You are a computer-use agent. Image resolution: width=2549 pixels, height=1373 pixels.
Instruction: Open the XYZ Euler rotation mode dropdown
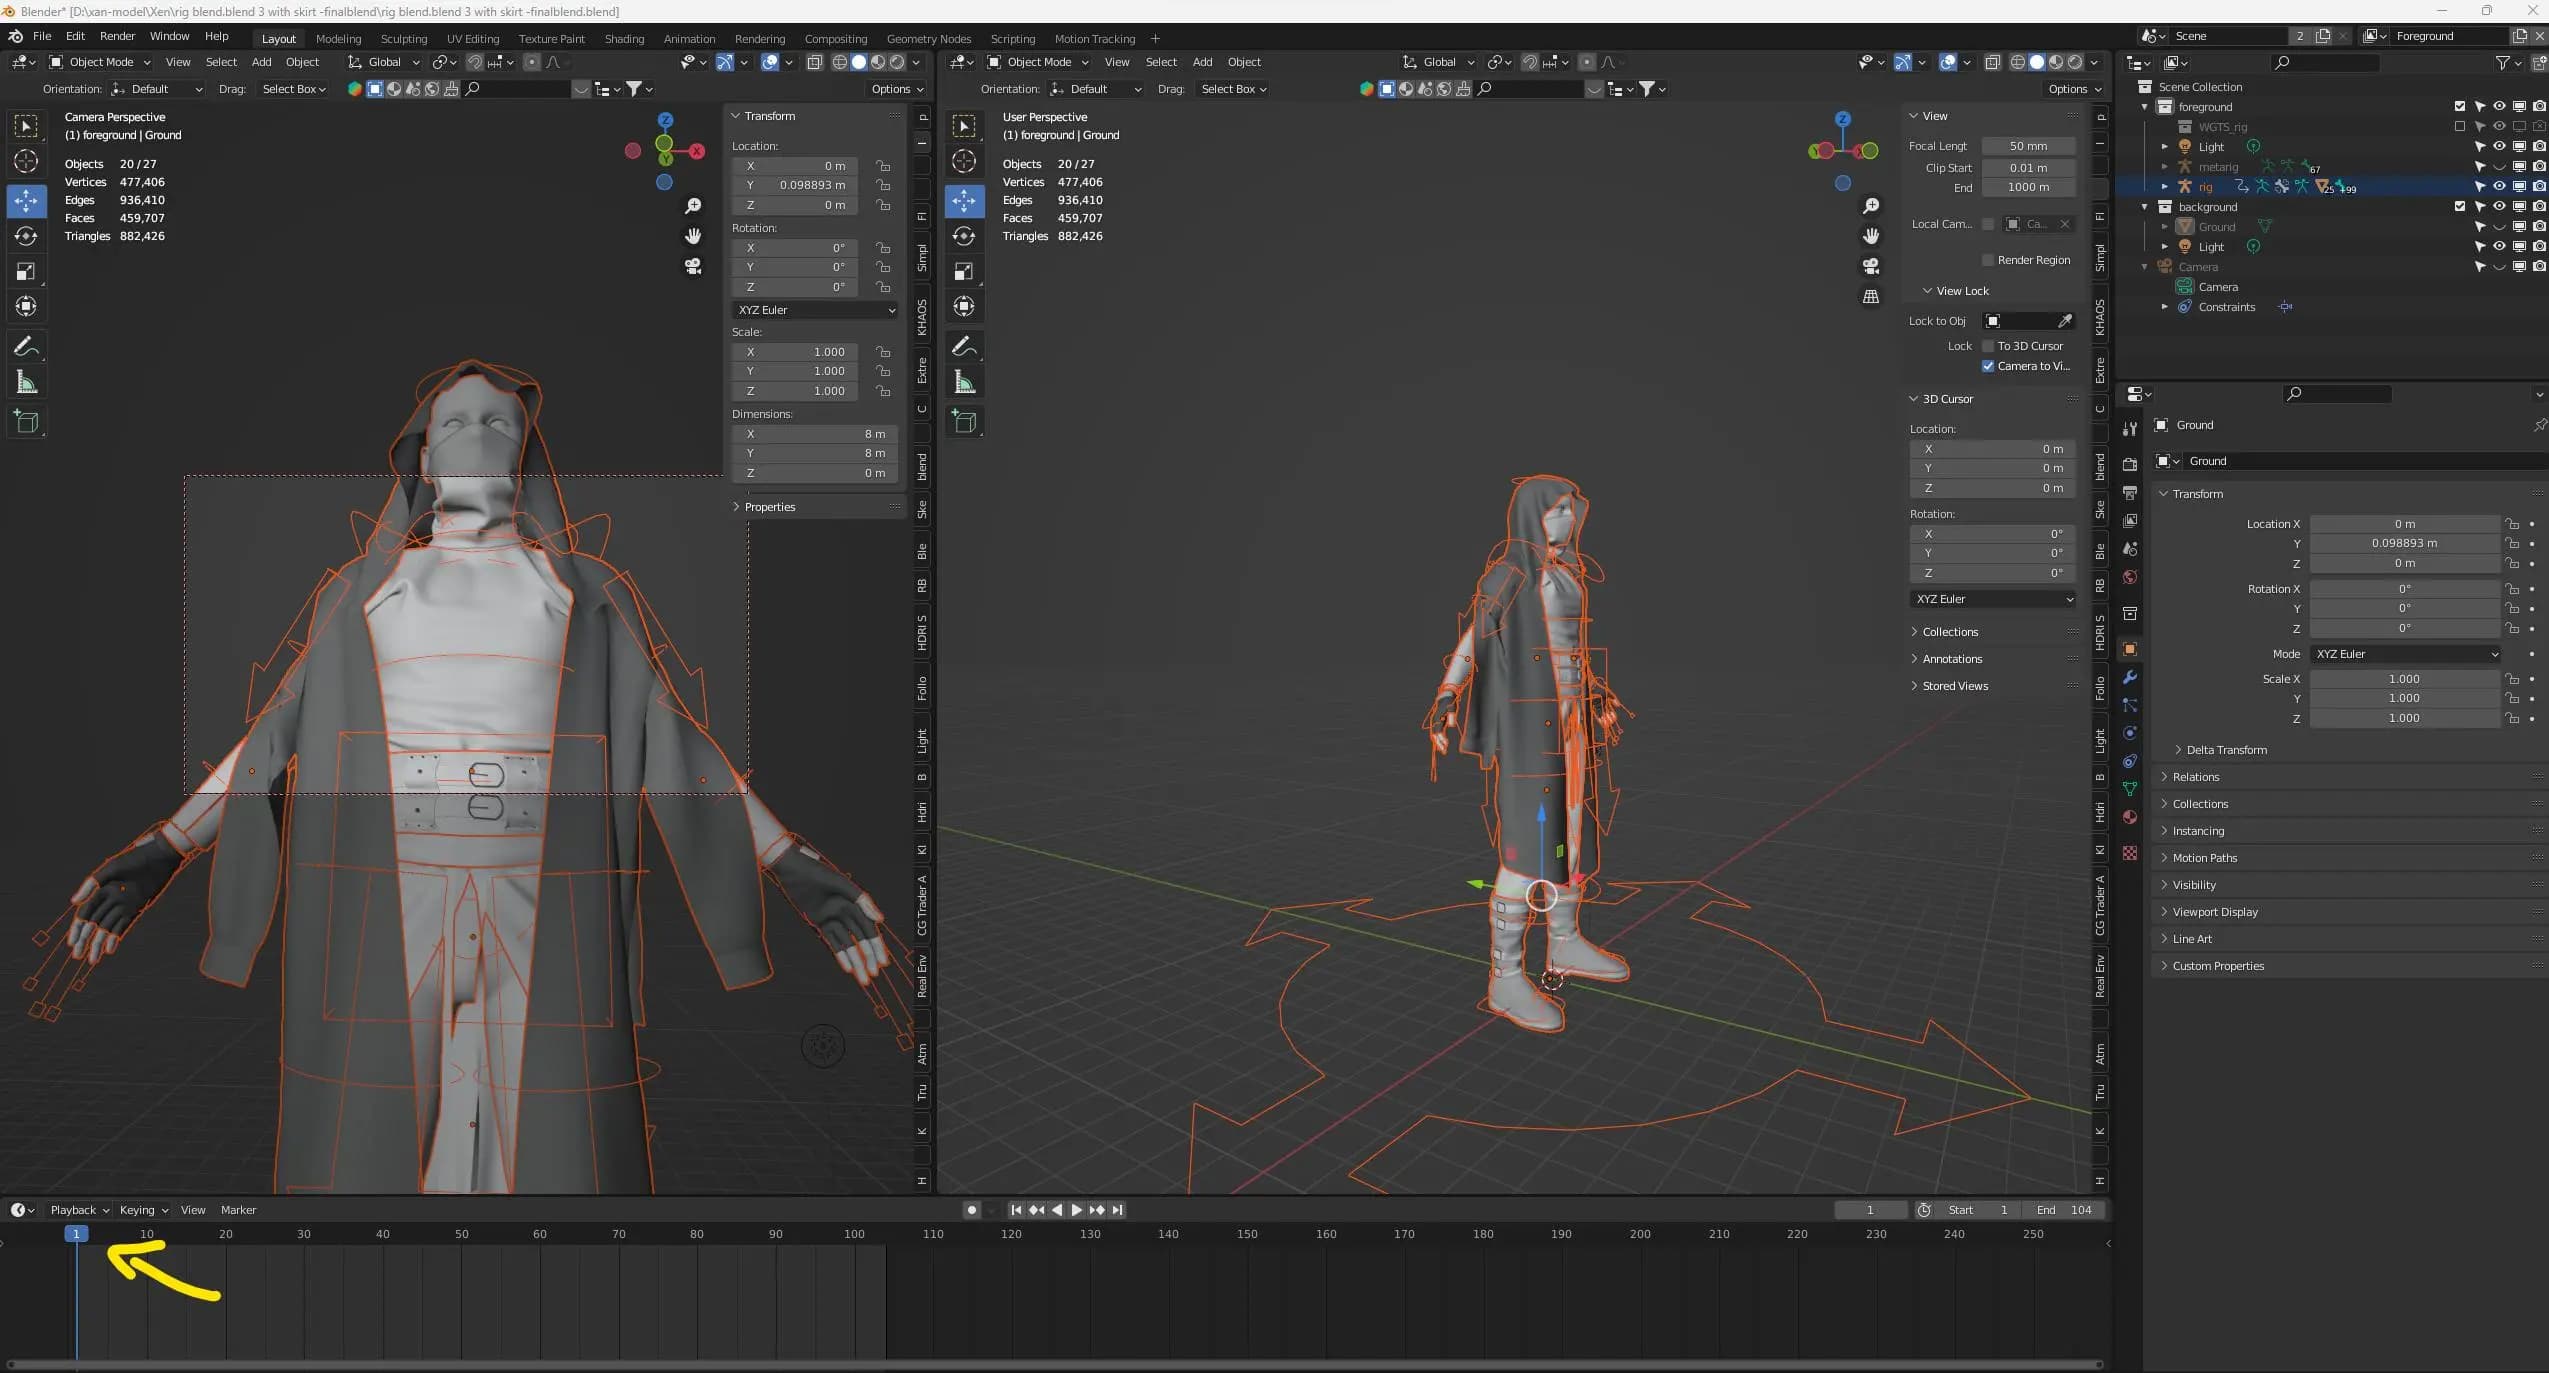[814, 310]
